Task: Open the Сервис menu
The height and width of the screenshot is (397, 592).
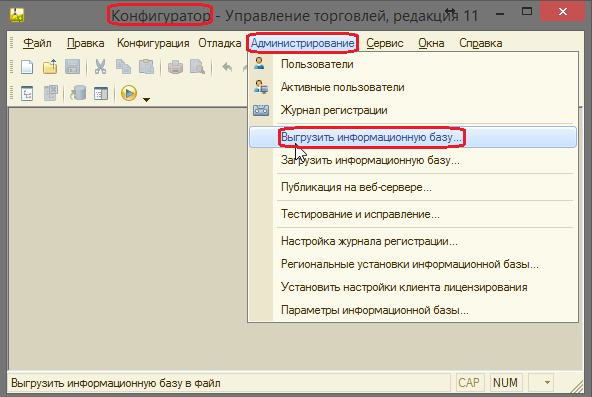Action: 385,43
